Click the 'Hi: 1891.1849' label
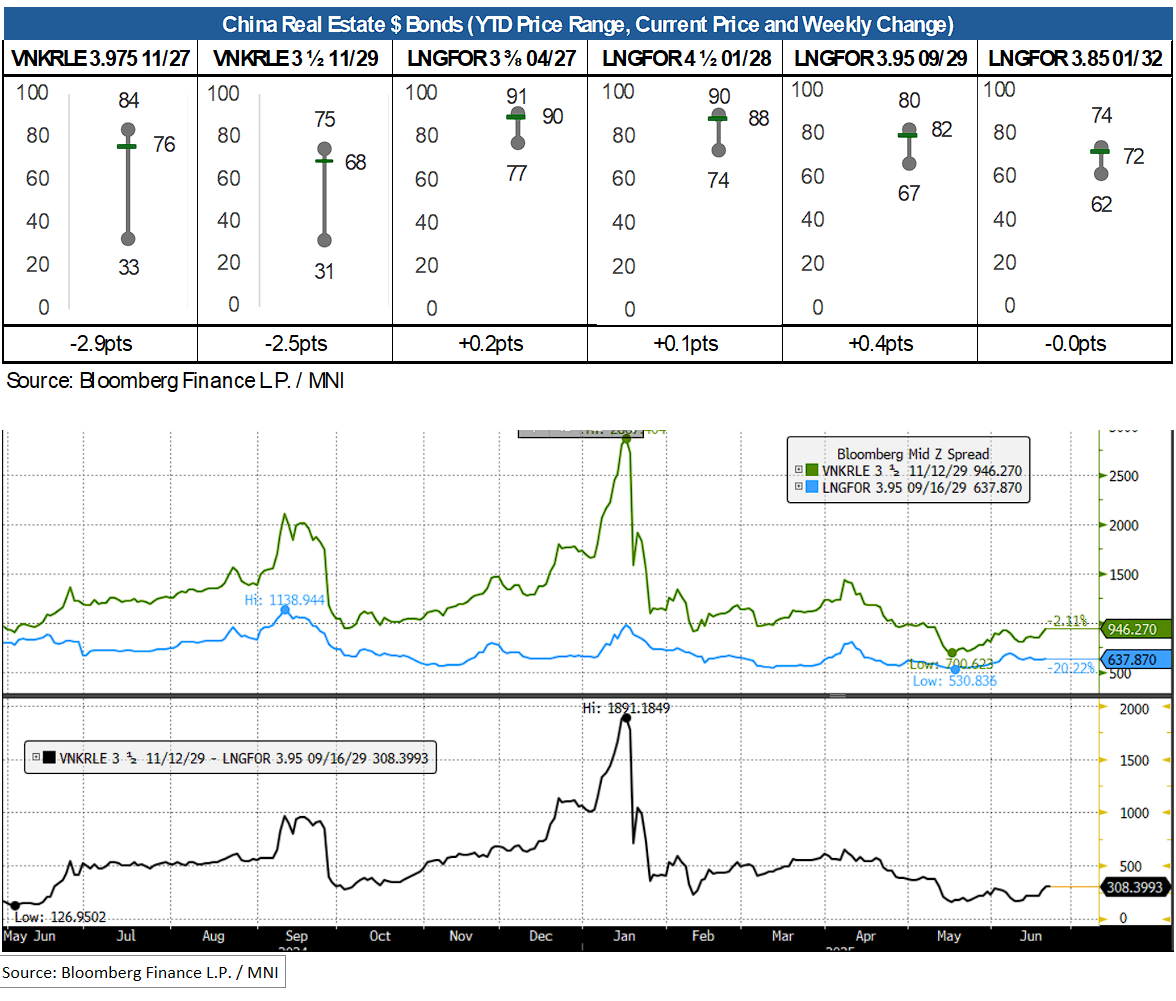 pos(626,708)
